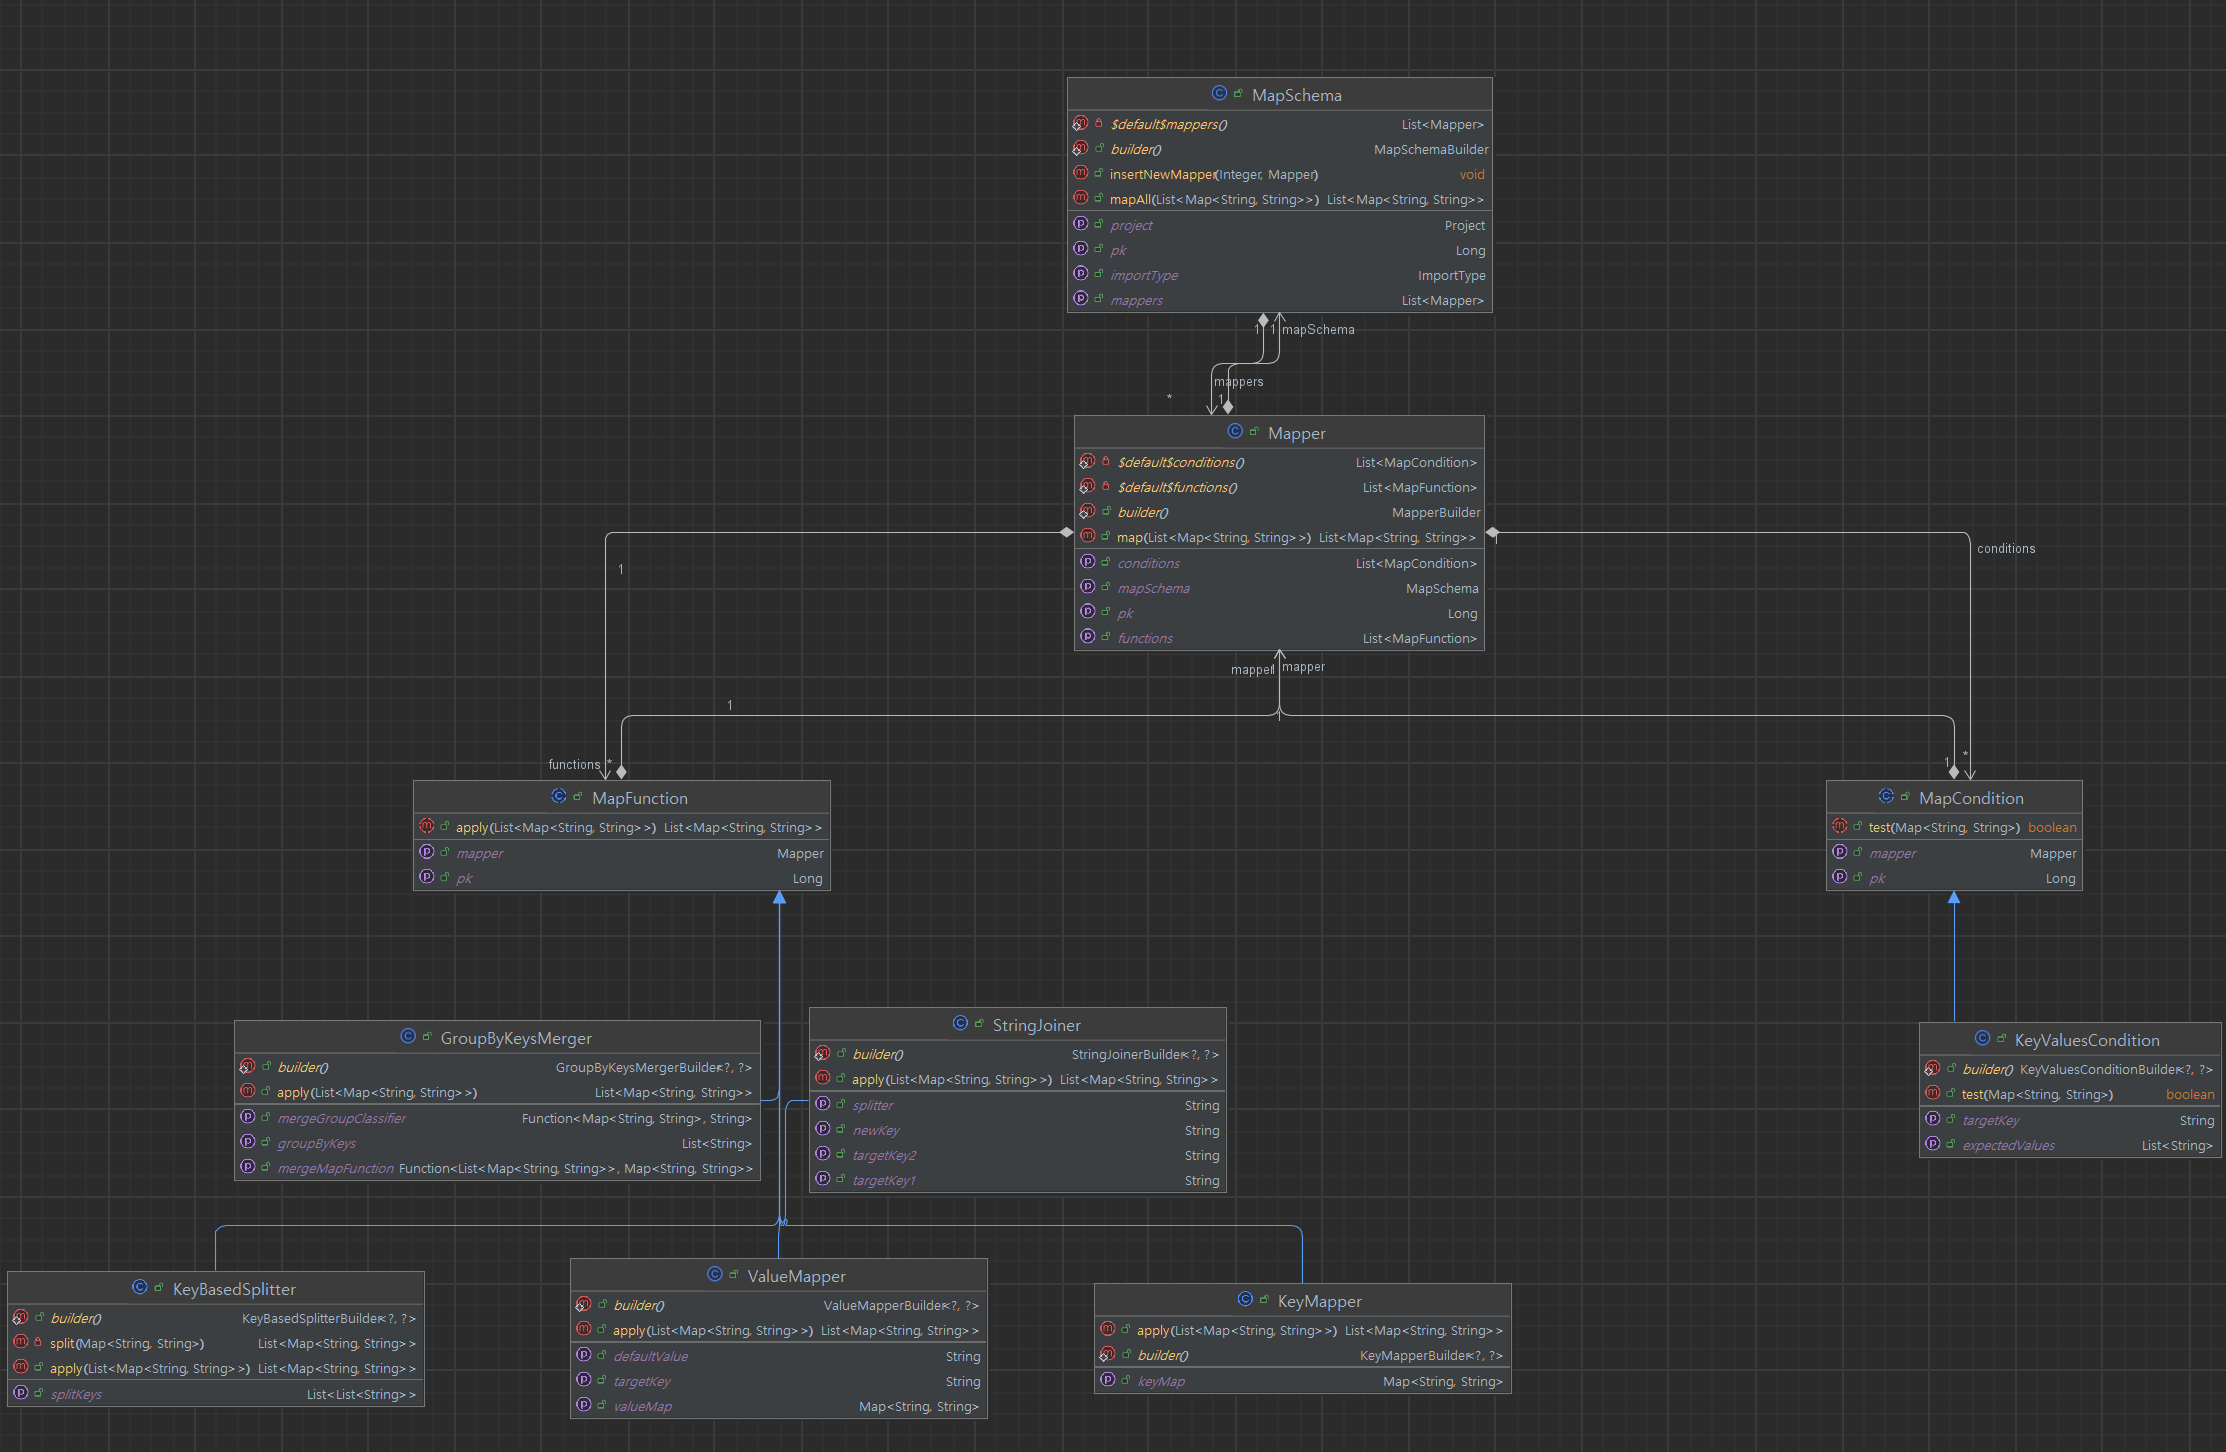Select the StringJoiner class title
Image resolution: width=2226 pixels, height=1452 pixels.
point(1036,1025)
